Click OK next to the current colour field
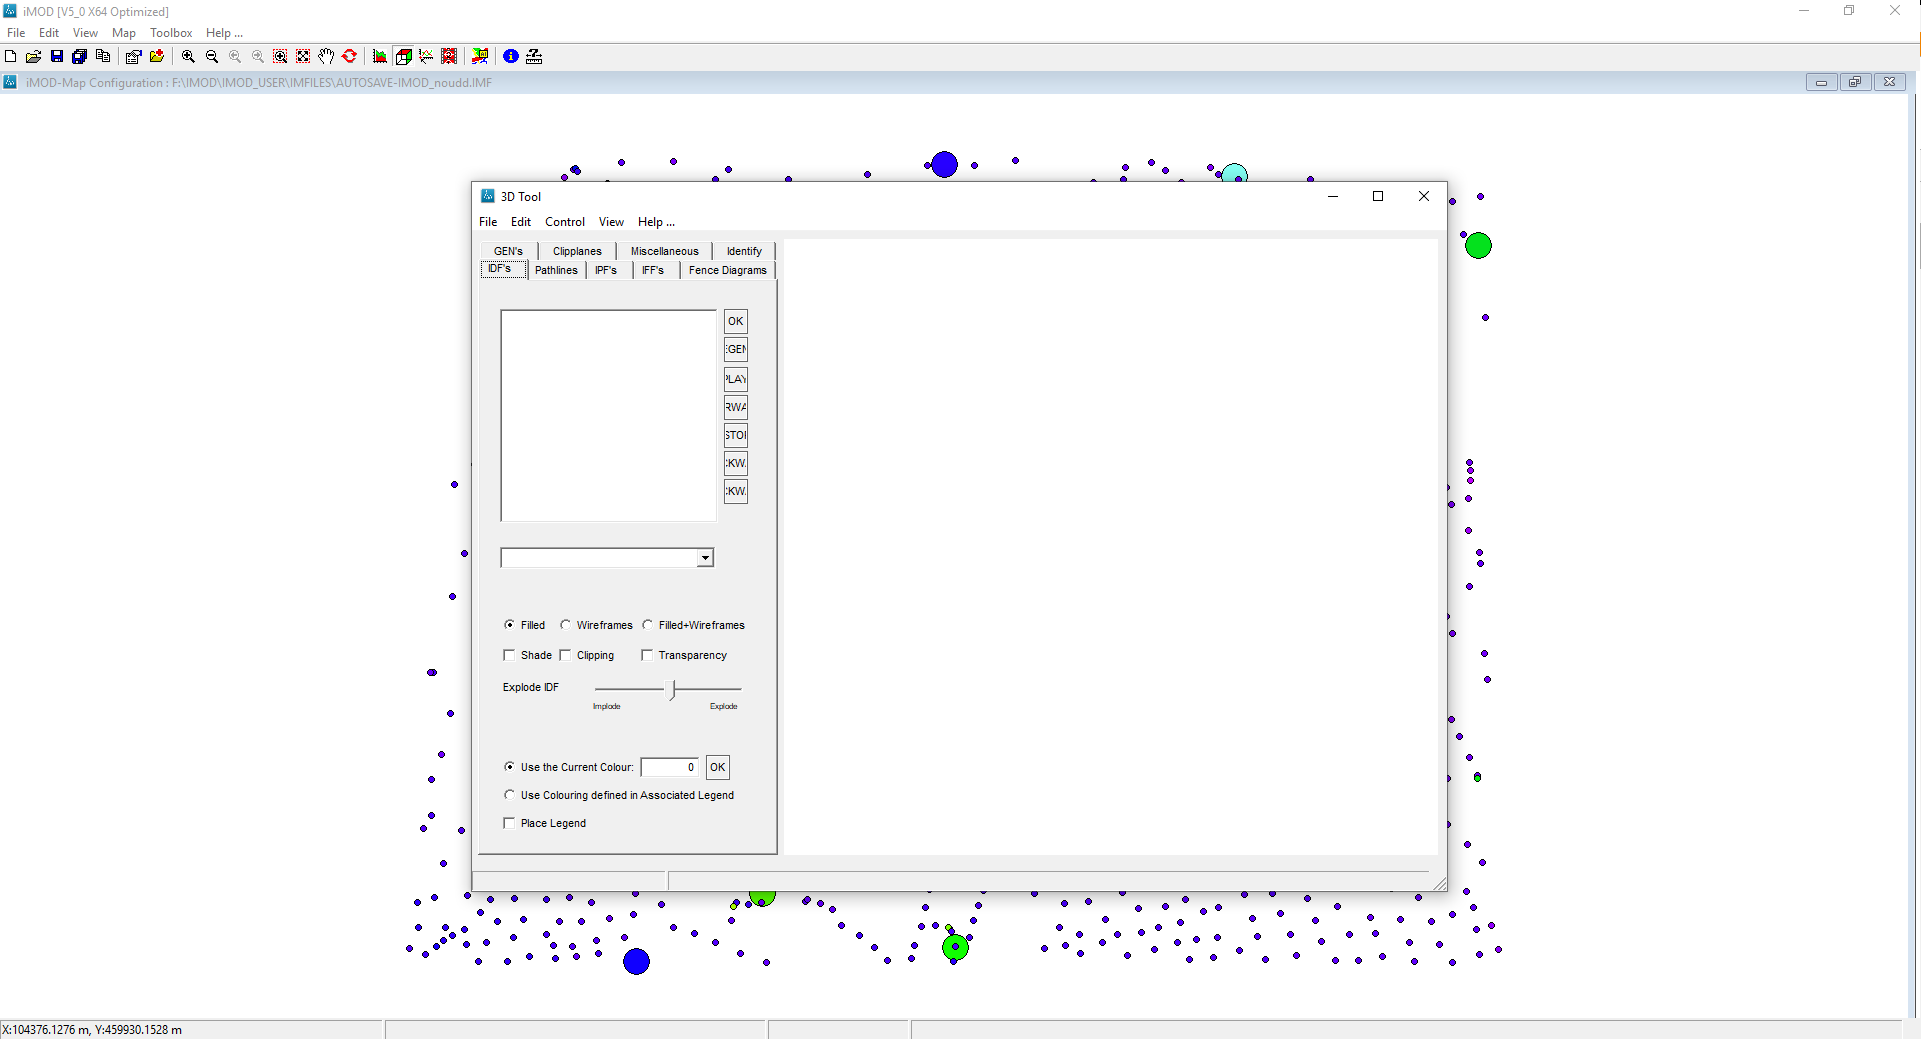 (x=717, y=767)
